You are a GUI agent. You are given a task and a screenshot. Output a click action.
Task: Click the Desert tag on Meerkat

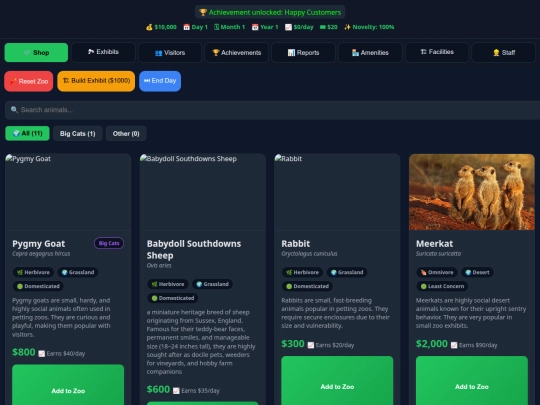477,272
